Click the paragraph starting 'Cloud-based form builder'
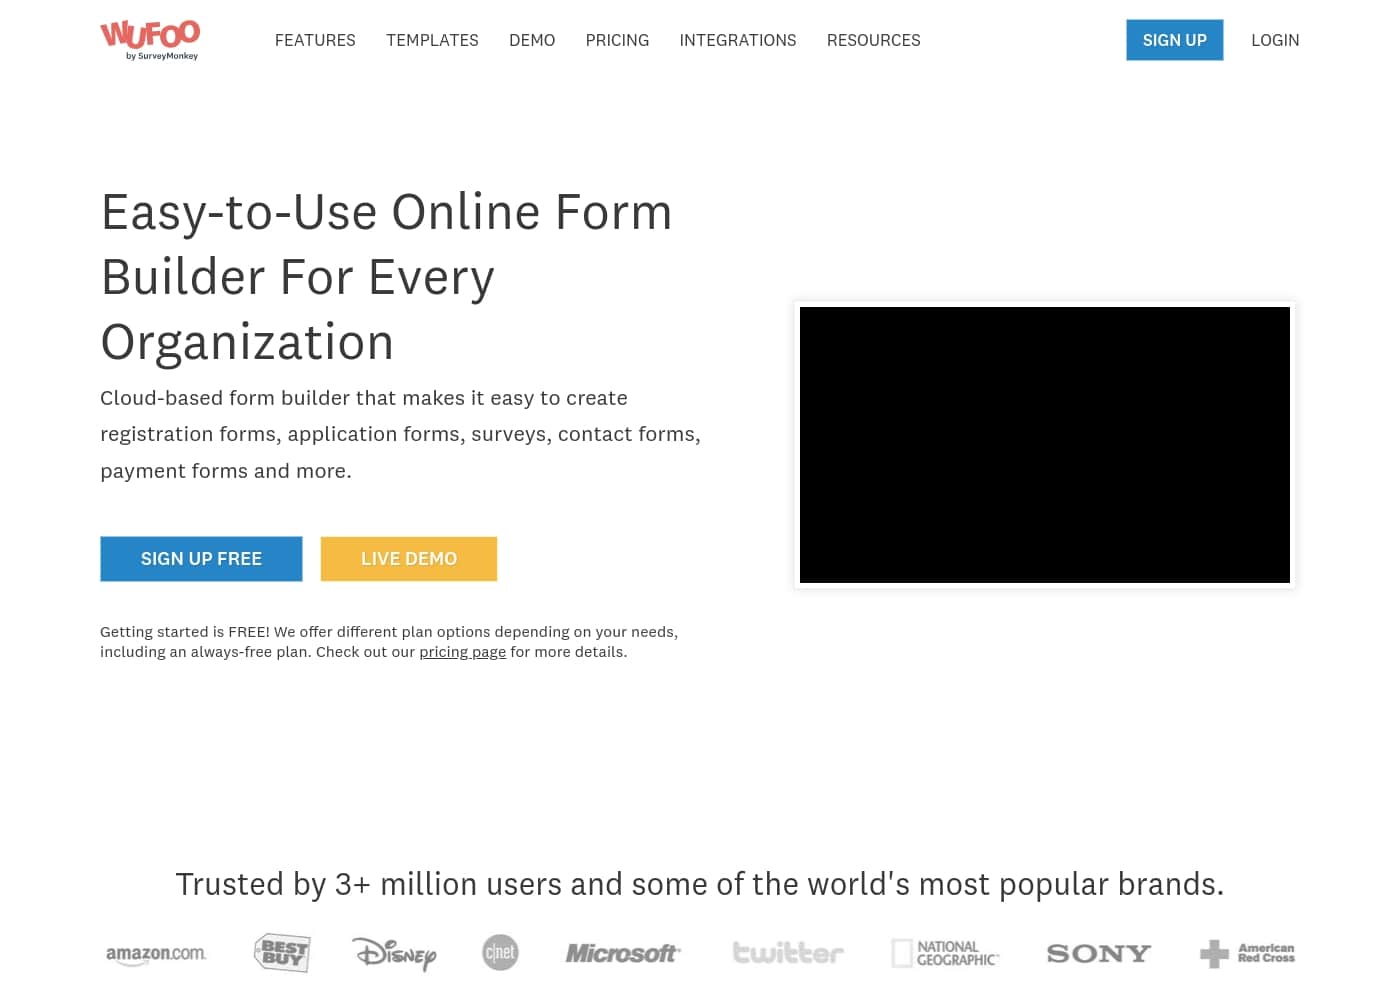The image size is (1400, 1000). coord(400,434)
